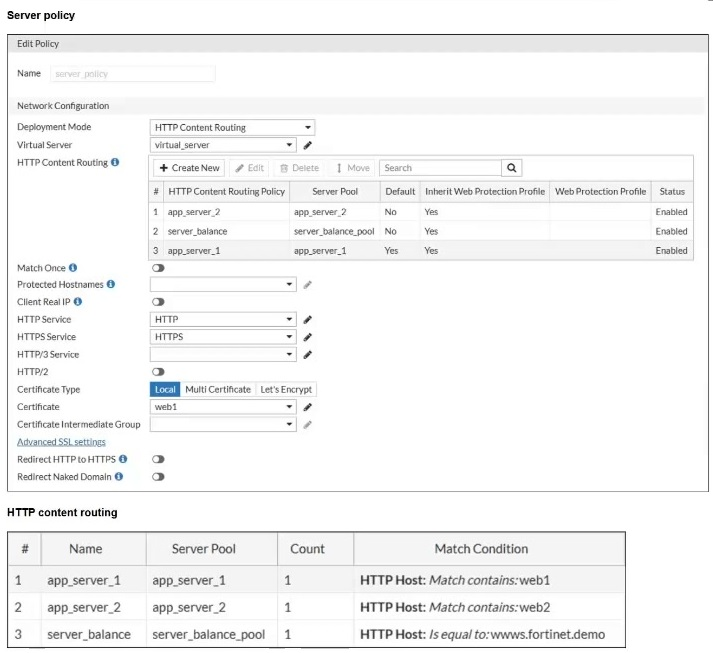Screen dimensions: 713x653
Task: Open the Deployment Mode dropdown
Action: coord(232,127)
